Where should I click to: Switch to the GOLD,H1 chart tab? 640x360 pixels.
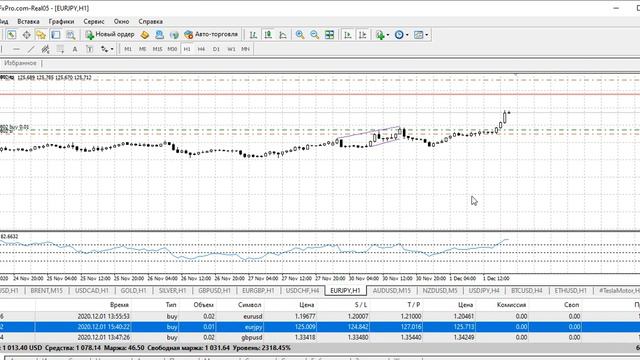tap(133, 291)
